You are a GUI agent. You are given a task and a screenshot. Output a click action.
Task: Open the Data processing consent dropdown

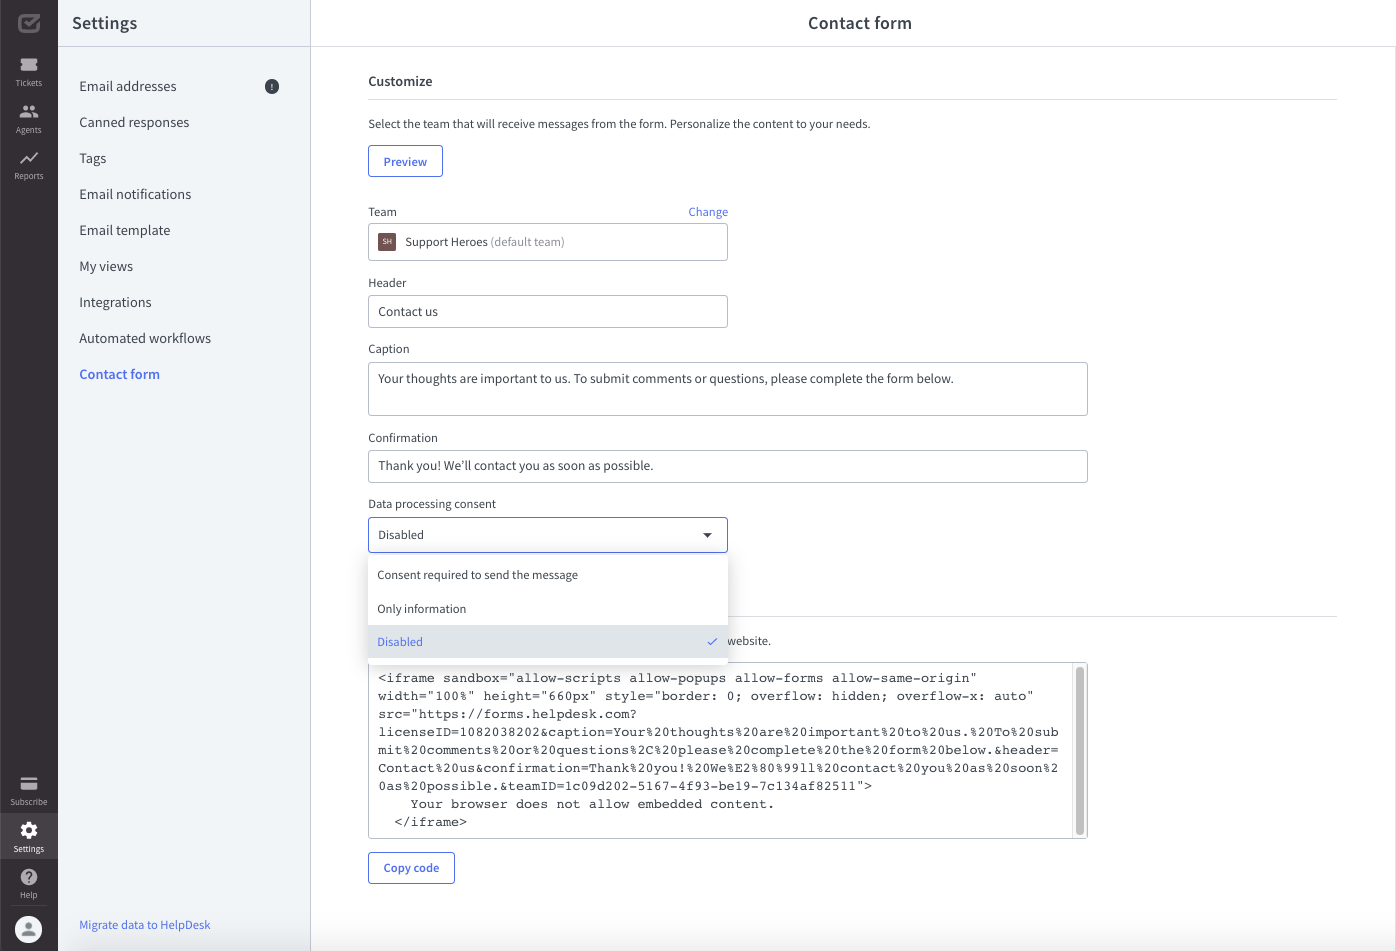(547, 534)
